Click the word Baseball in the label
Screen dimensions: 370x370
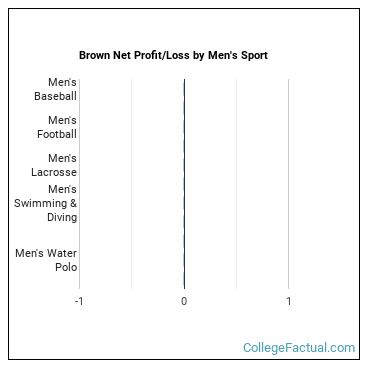pos(55,96)
